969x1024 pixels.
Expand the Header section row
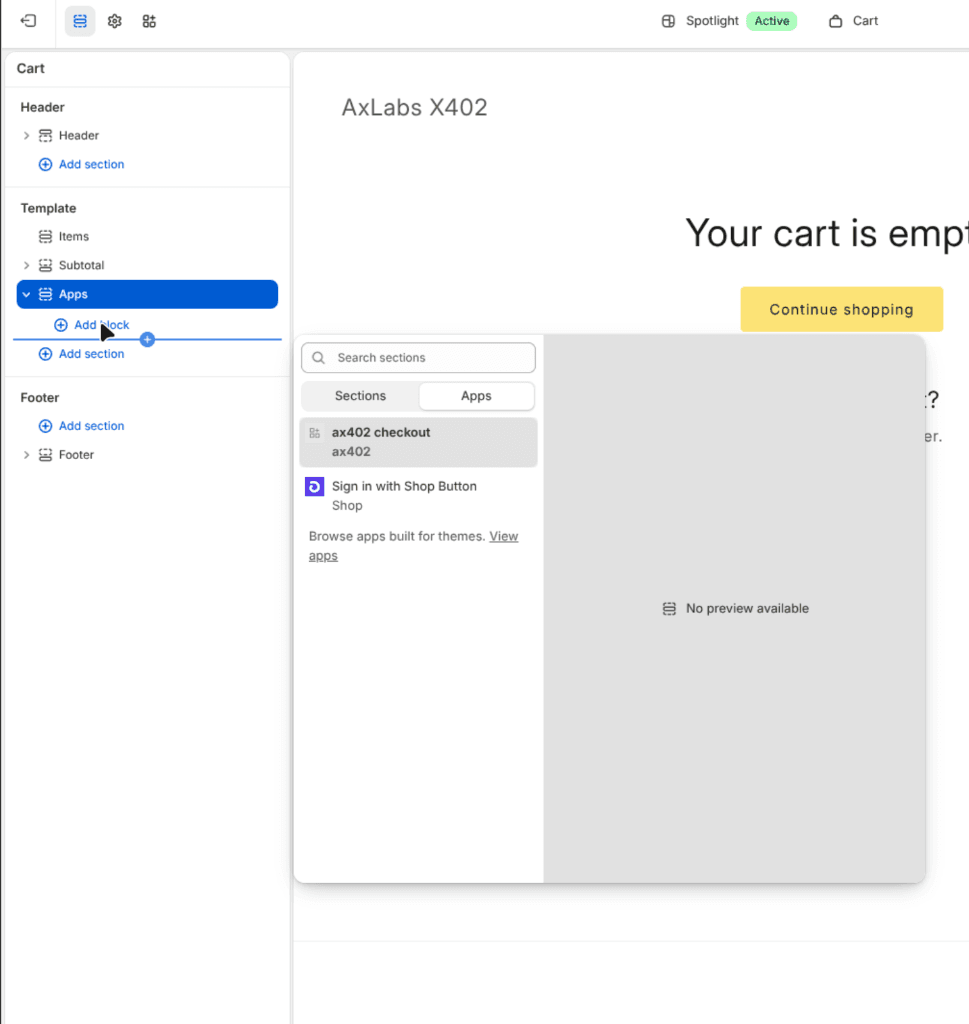26,135
